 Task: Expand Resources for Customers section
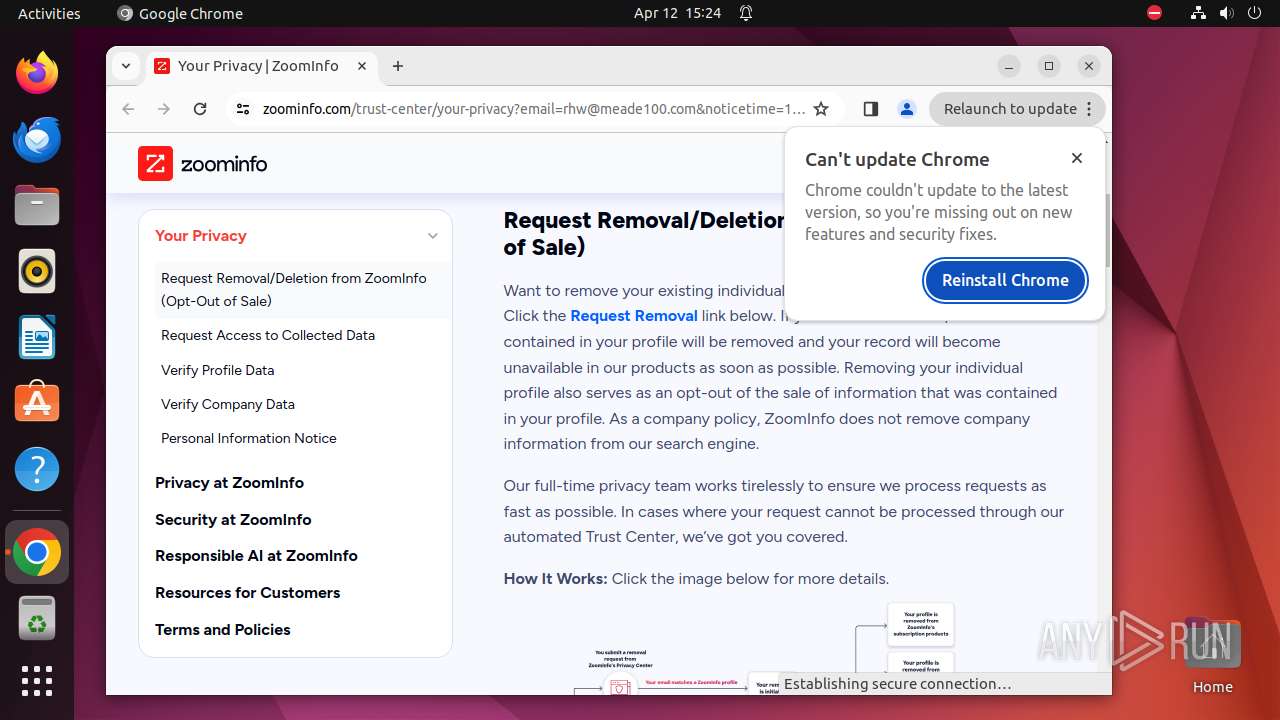coord(247,592)
